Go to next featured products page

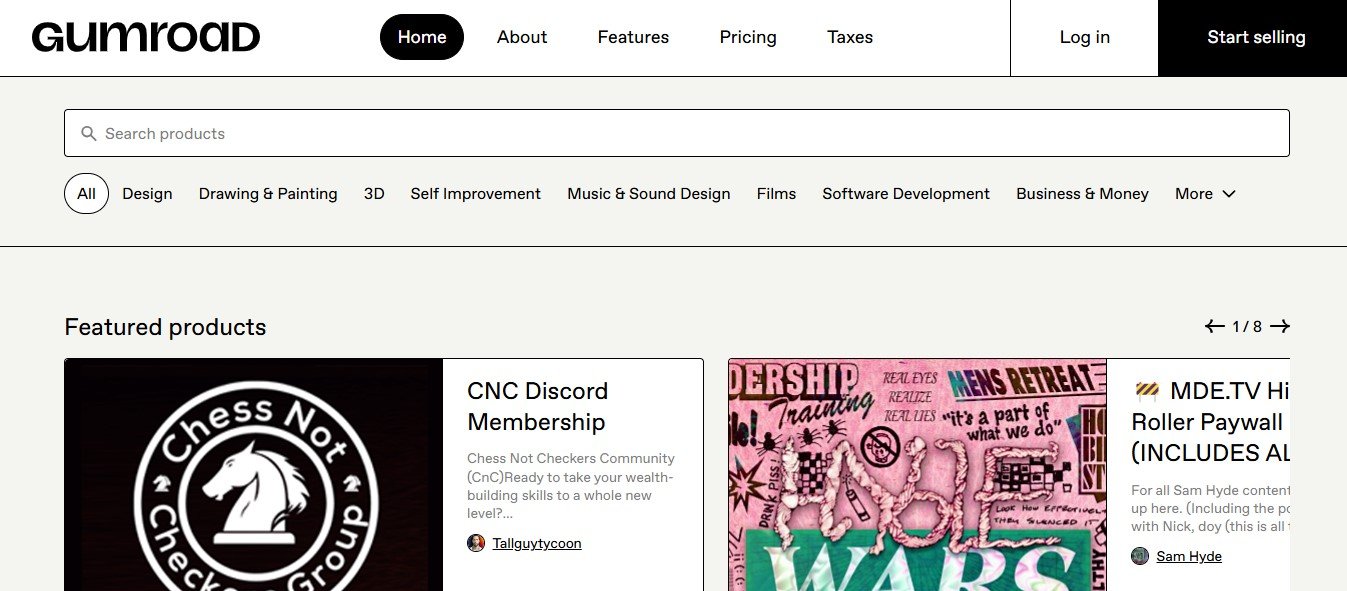click(1280, 326)
